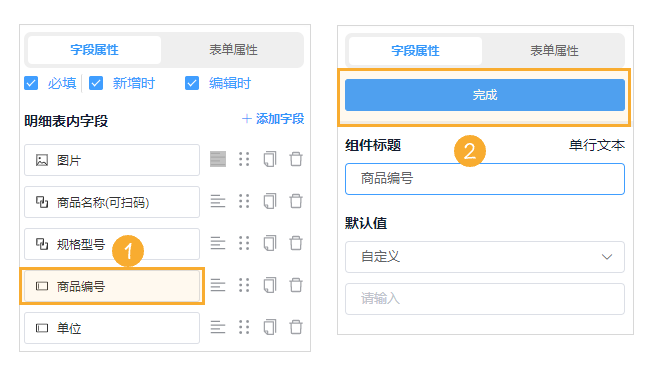Select the 单位 field row
This screenshot has height=375, width=657.
click(x=112, y=328)
